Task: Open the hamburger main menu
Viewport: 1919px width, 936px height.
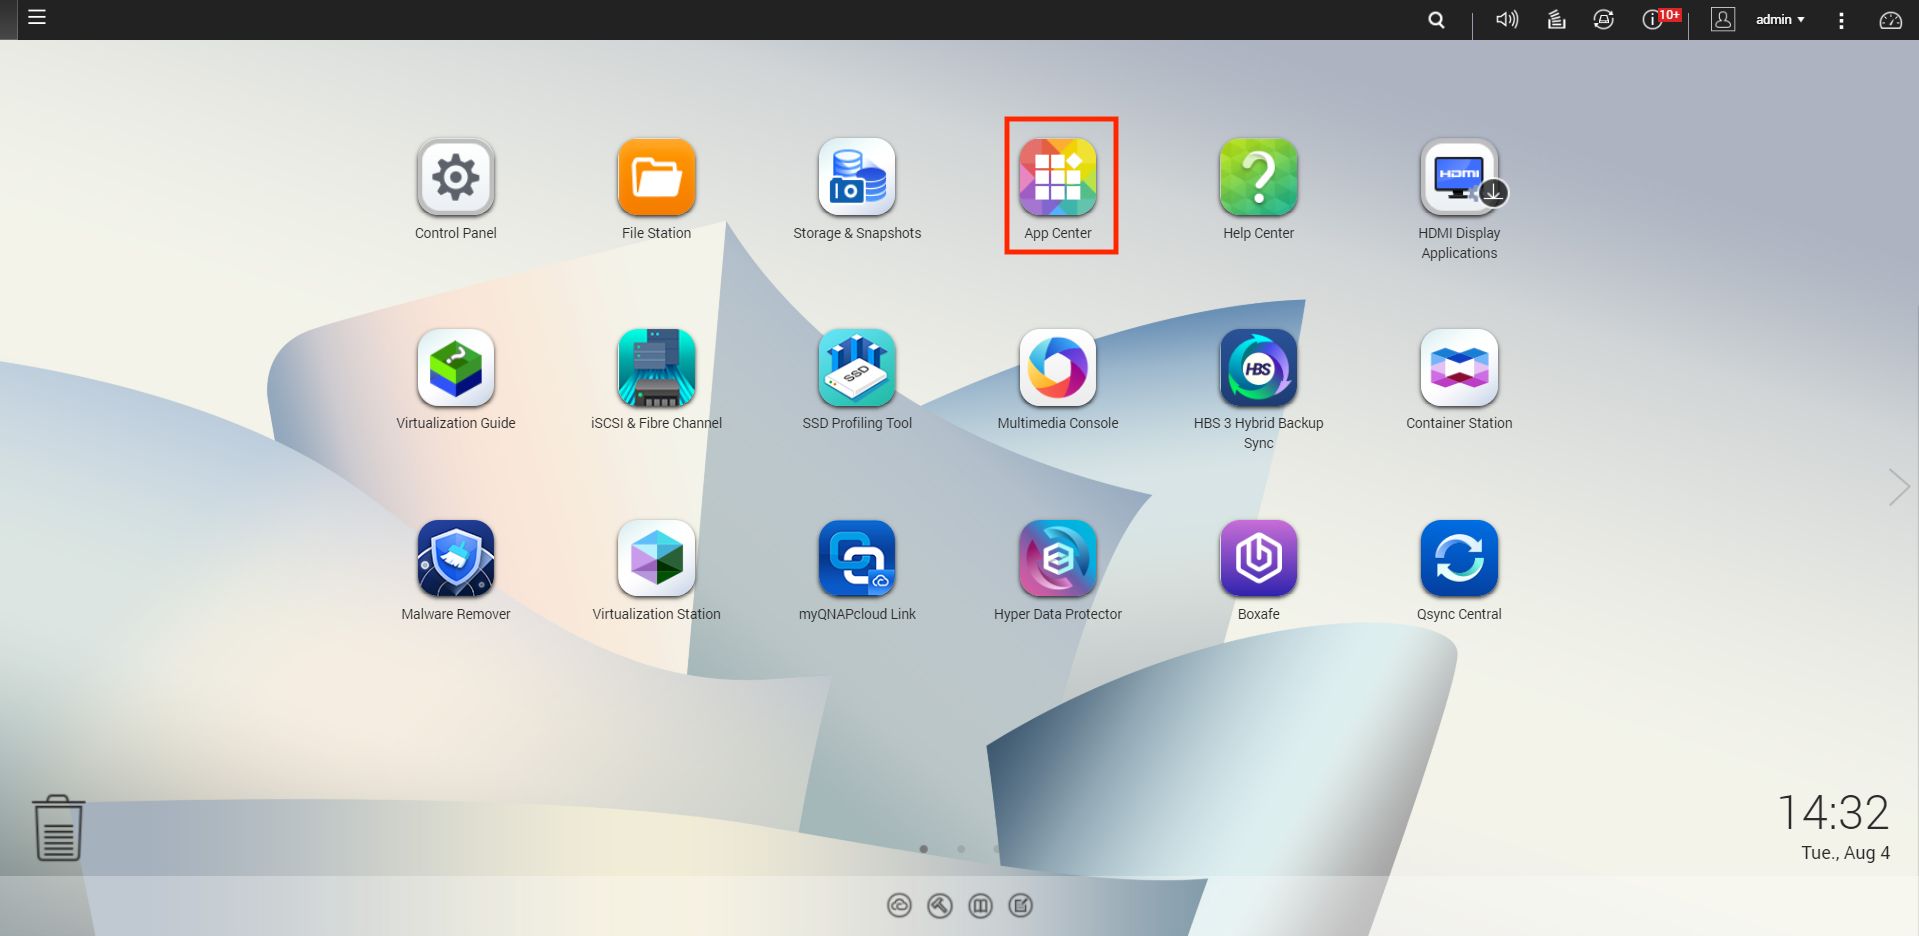Action: click(x=37, y=17)
